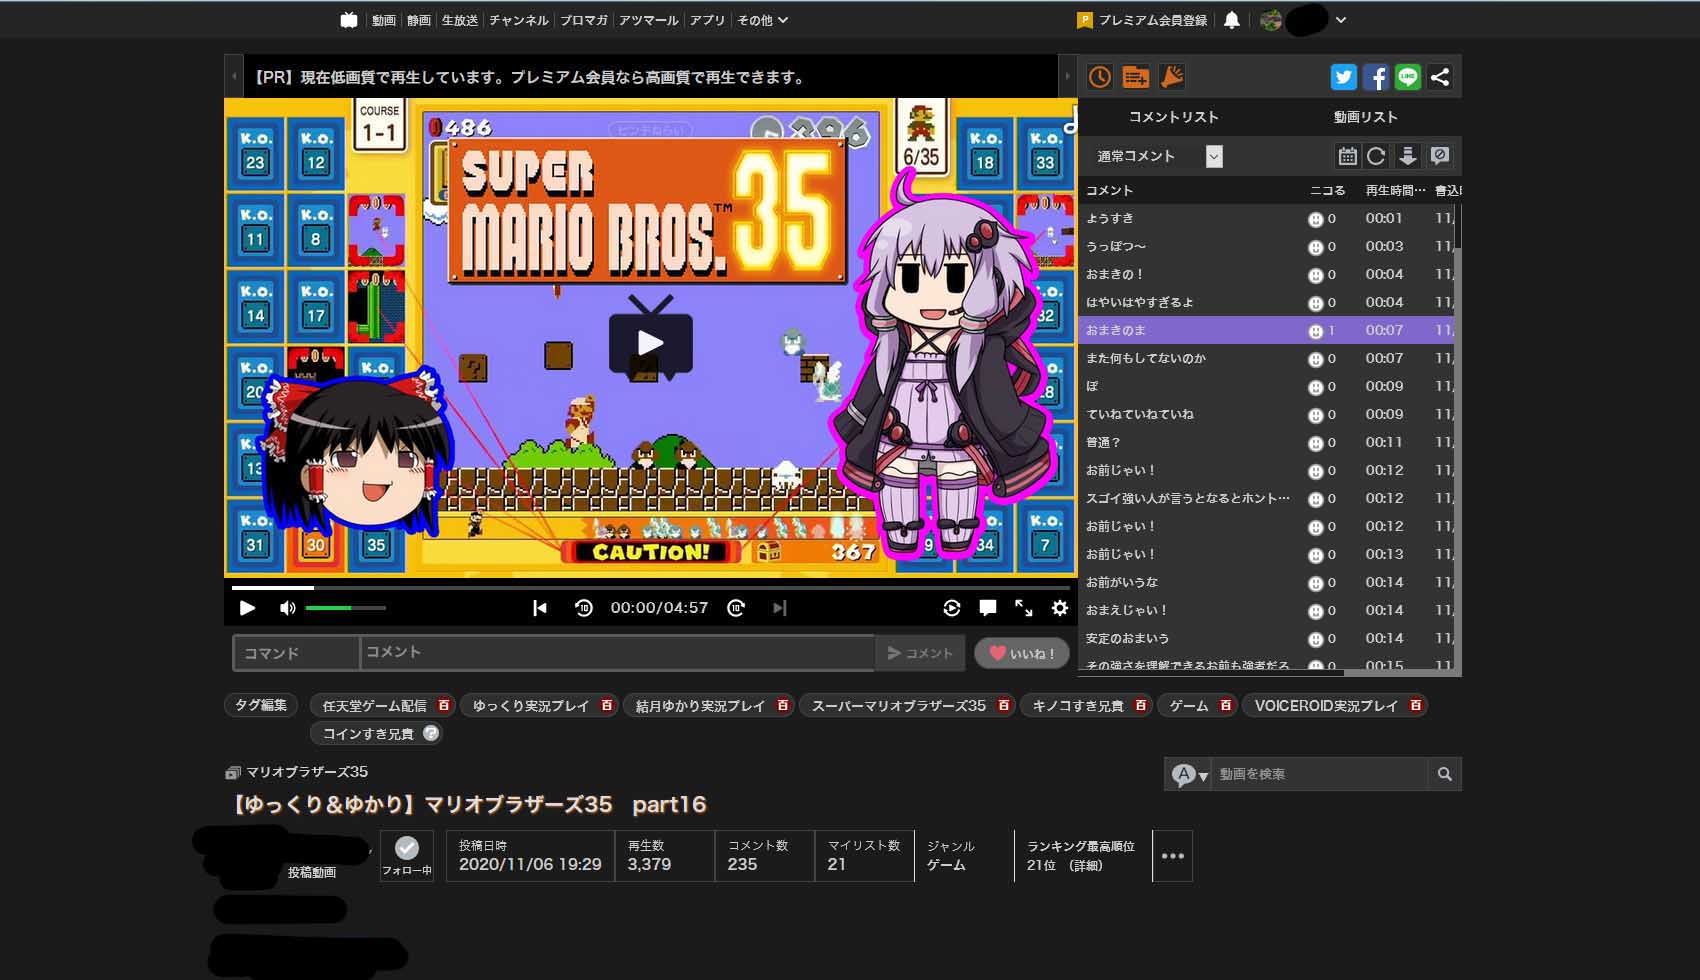Play the video from control bar
1700x980 pixels.
tap(247, 608)
